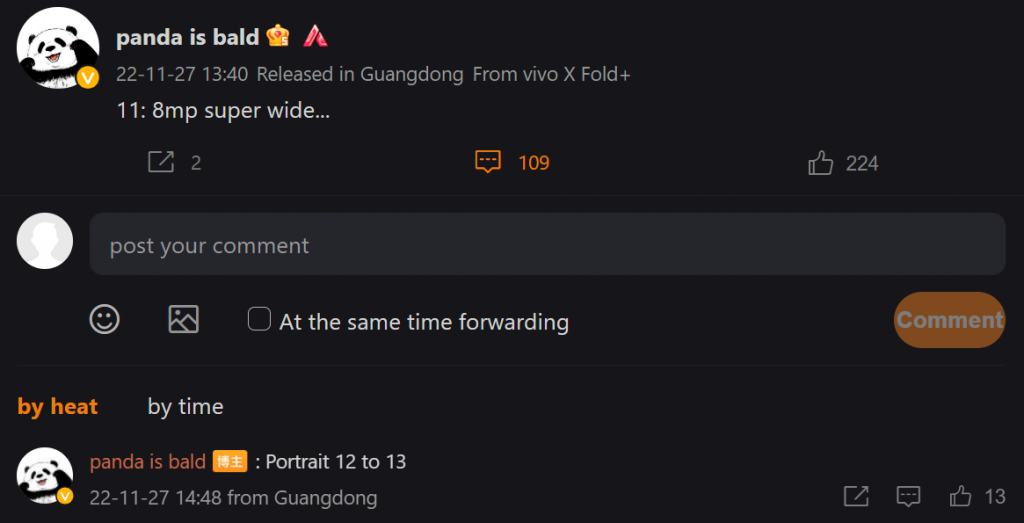Click the panda avatar at top of post
1024x523 pixels.
(x=58, y=47)
